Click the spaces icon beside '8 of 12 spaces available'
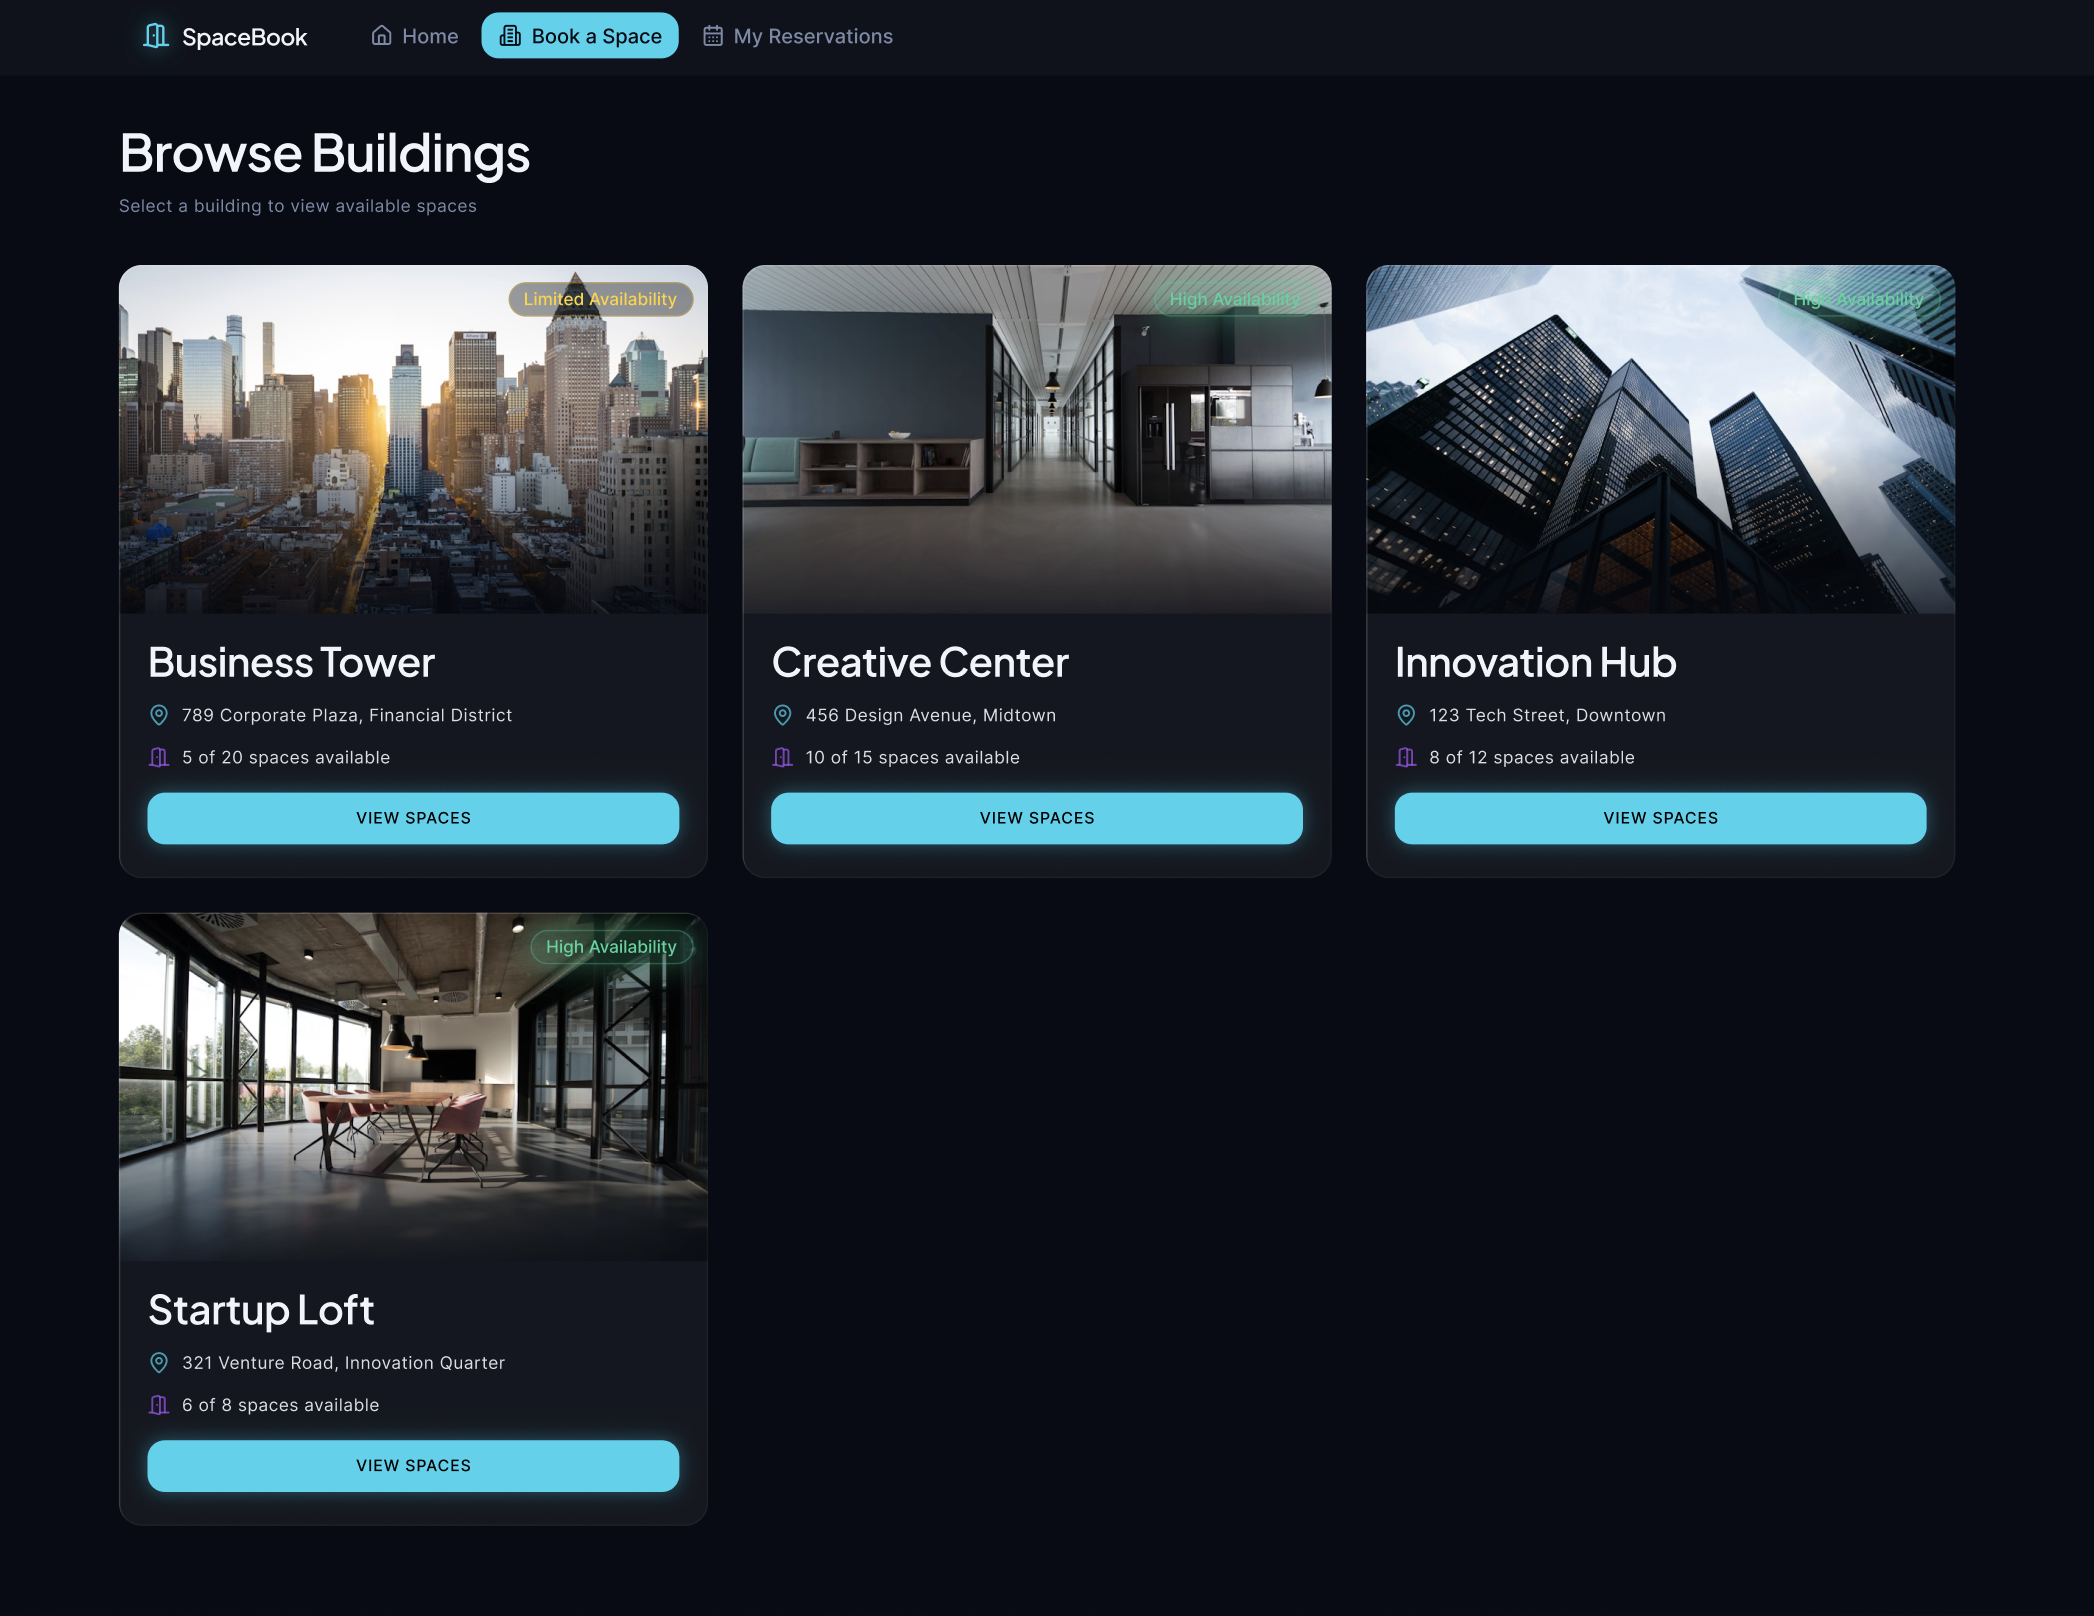The height and width of the screenshot is (1616, 2094). tap(1406, 757)
